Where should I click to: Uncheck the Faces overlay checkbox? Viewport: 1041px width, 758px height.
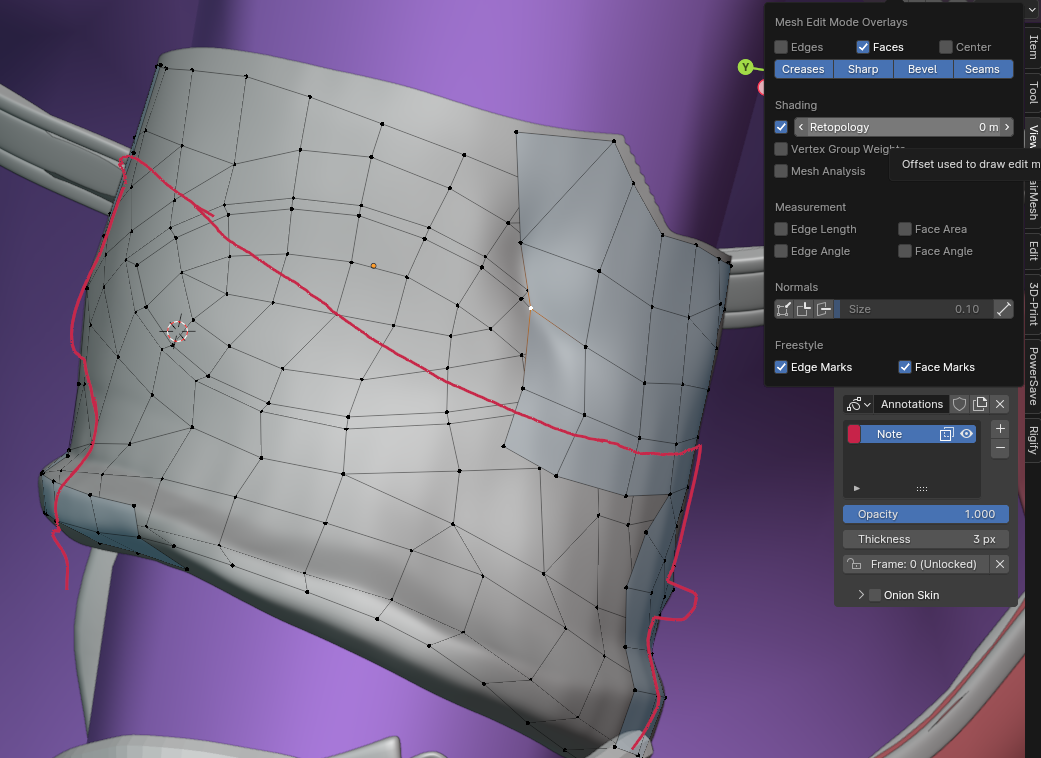point(863,47)
